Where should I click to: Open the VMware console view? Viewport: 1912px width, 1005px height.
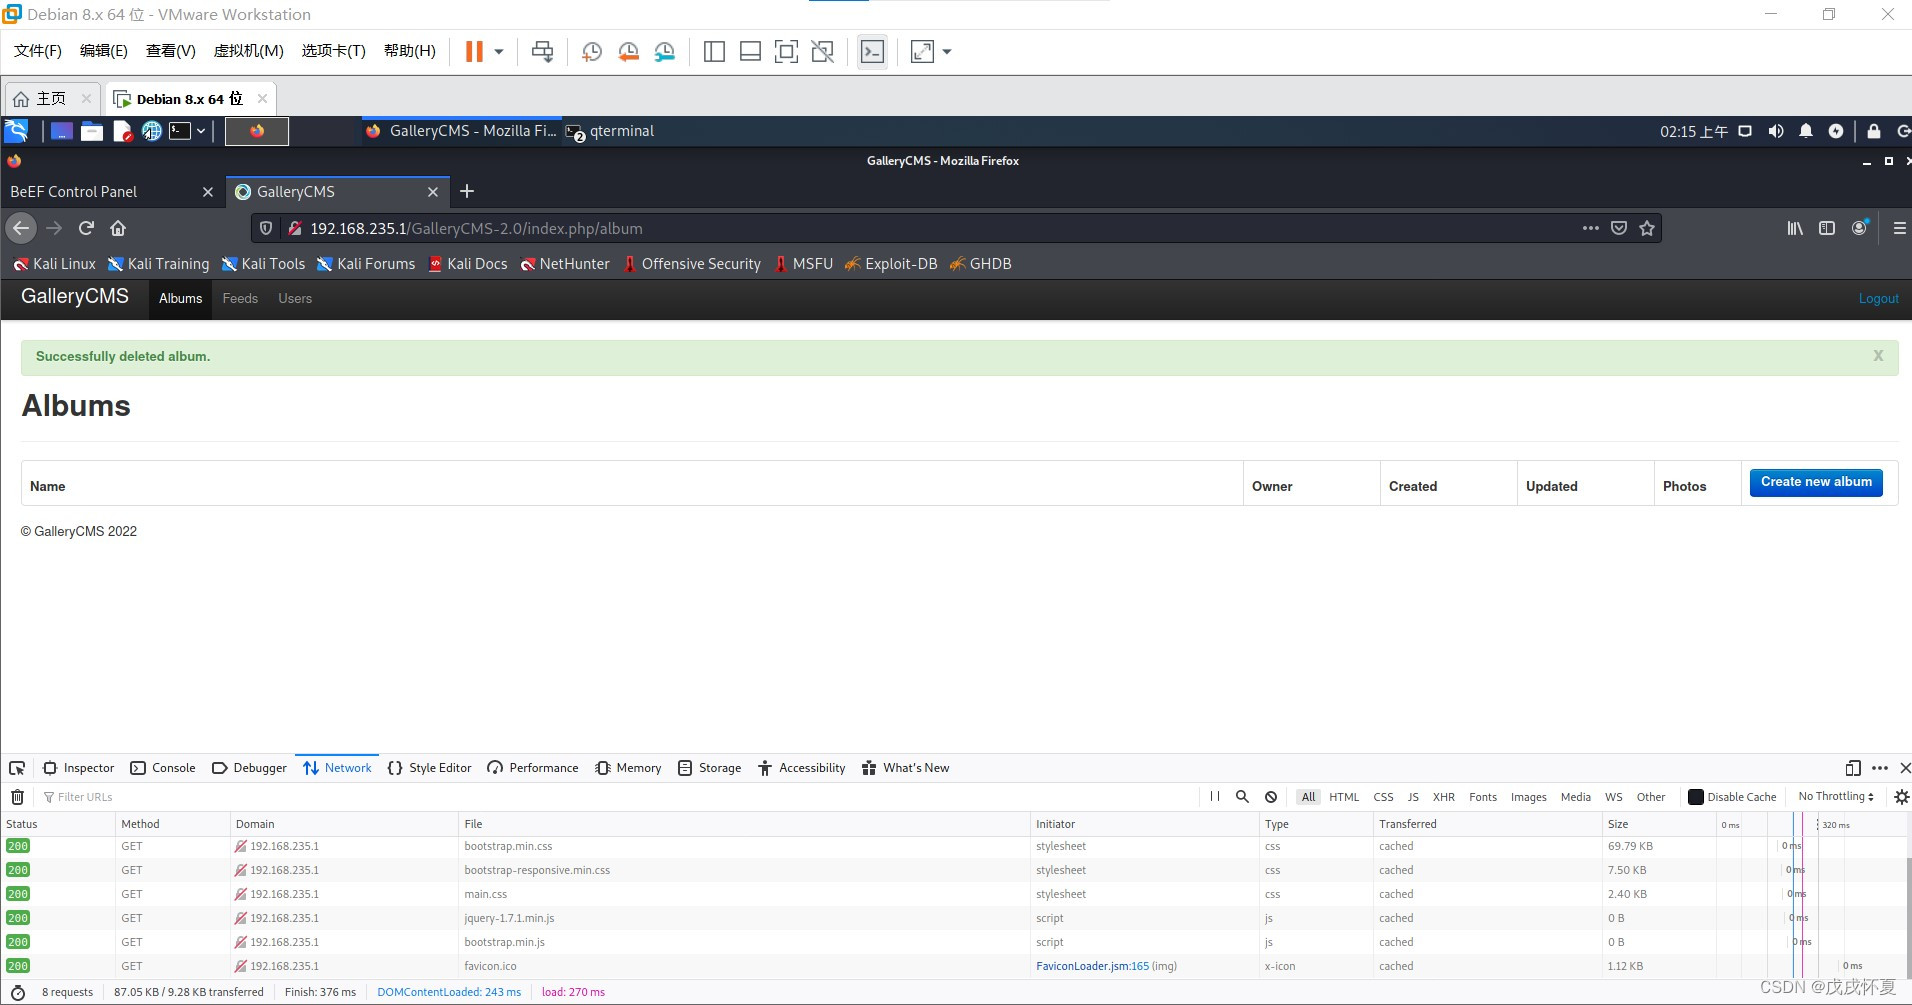pos(872,51)
